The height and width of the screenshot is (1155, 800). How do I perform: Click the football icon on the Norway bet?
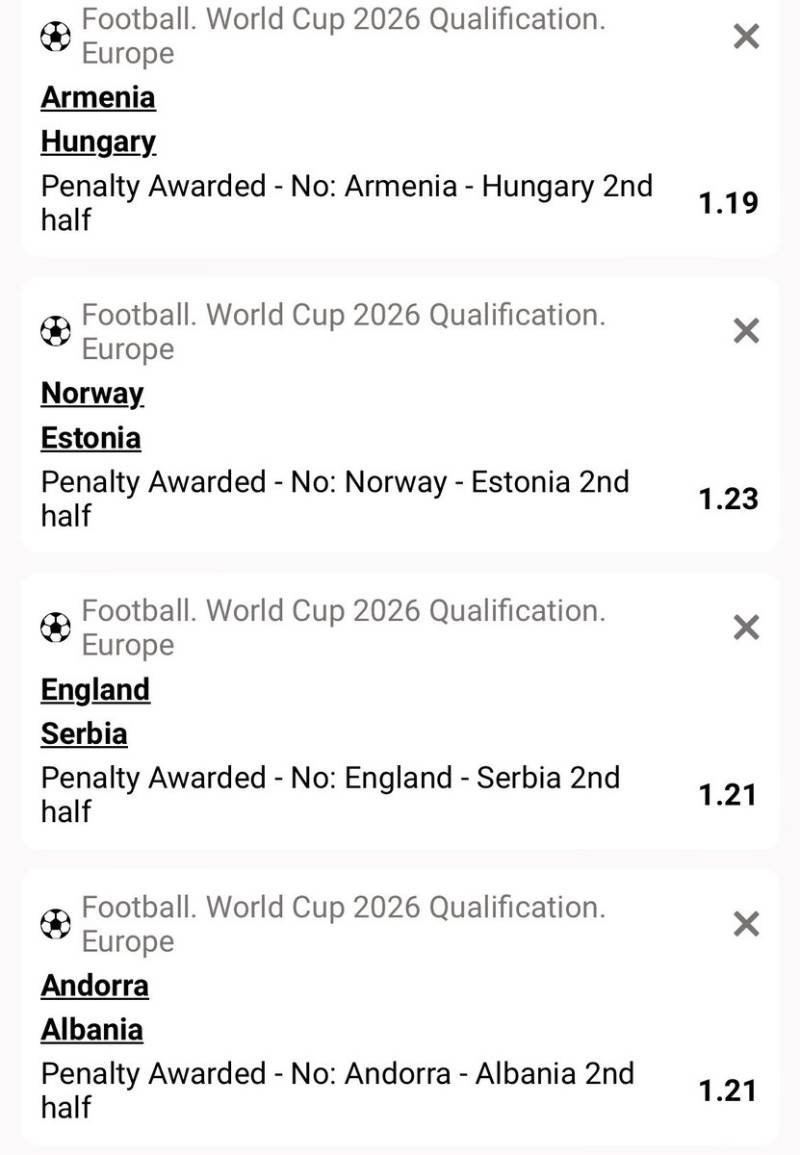click(x=56, y=331)
